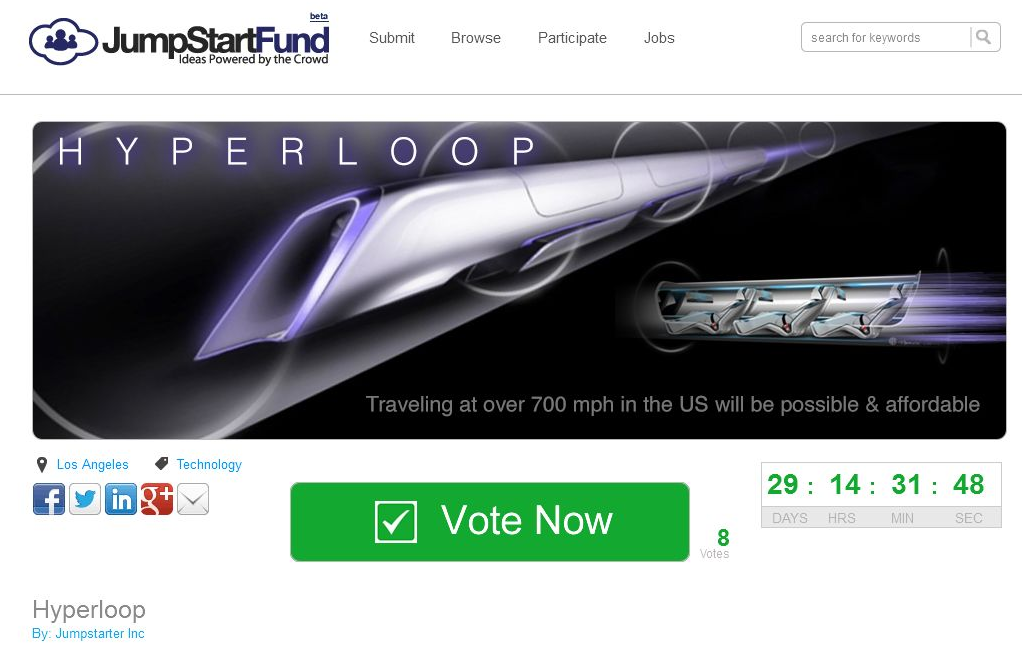Click the magnifying glass search icon

click(x=984, y=37)
